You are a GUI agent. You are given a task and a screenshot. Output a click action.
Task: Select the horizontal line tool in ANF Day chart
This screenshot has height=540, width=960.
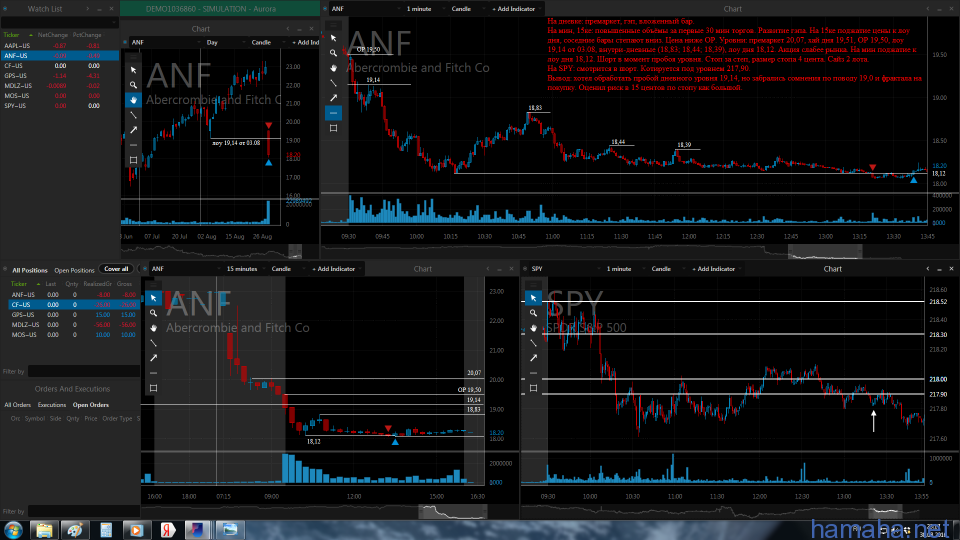click(x=133, y=145)
